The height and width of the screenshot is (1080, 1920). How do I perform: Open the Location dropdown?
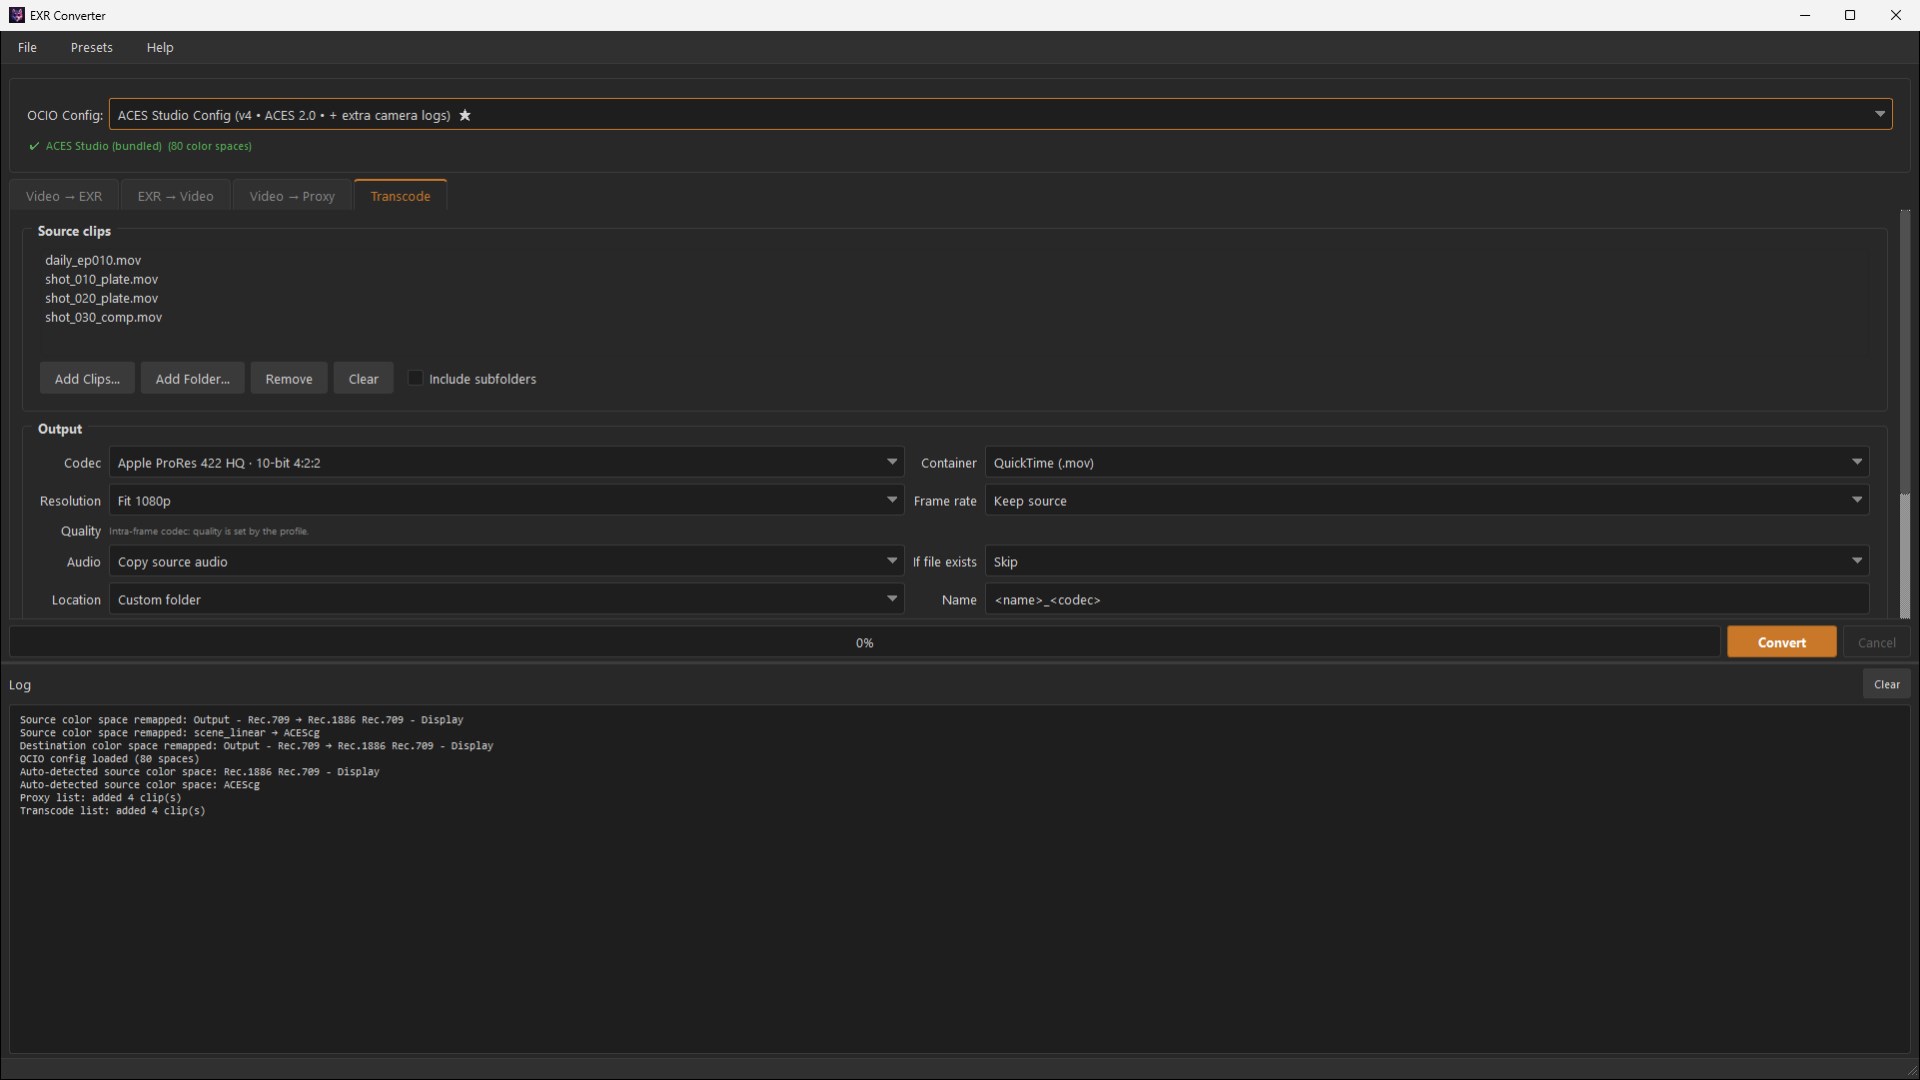click(506, 599)
